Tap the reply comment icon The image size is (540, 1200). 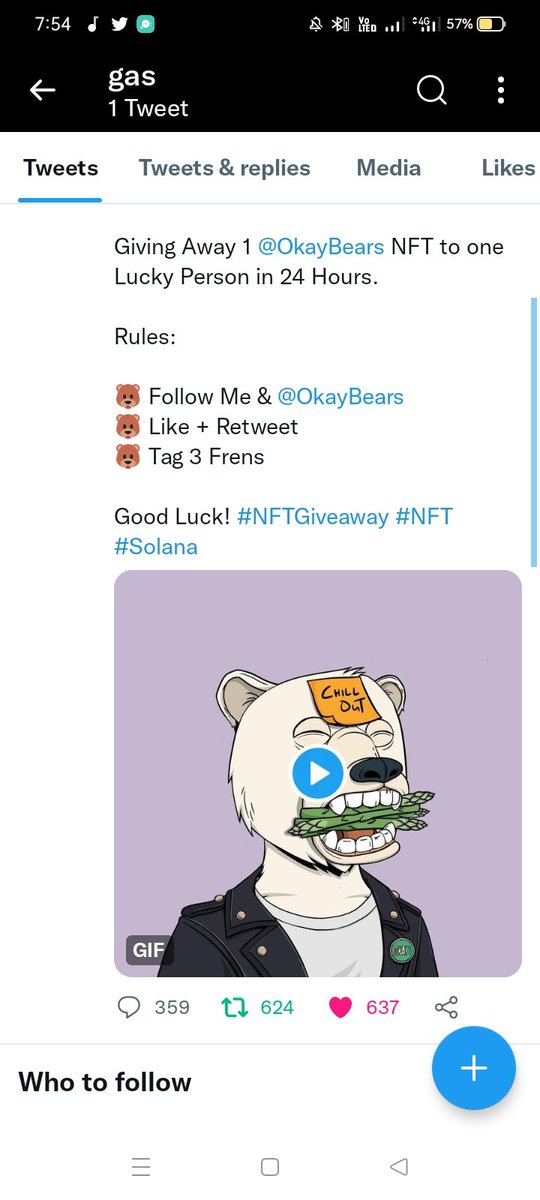point(129,1007)
